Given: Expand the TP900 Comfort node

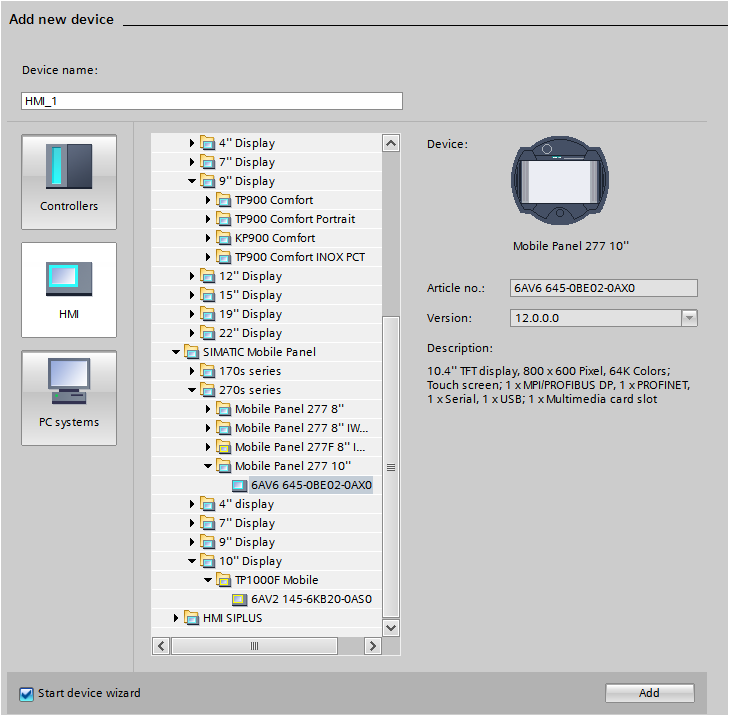Looking at the screenshot, I should tap(208, 200).
